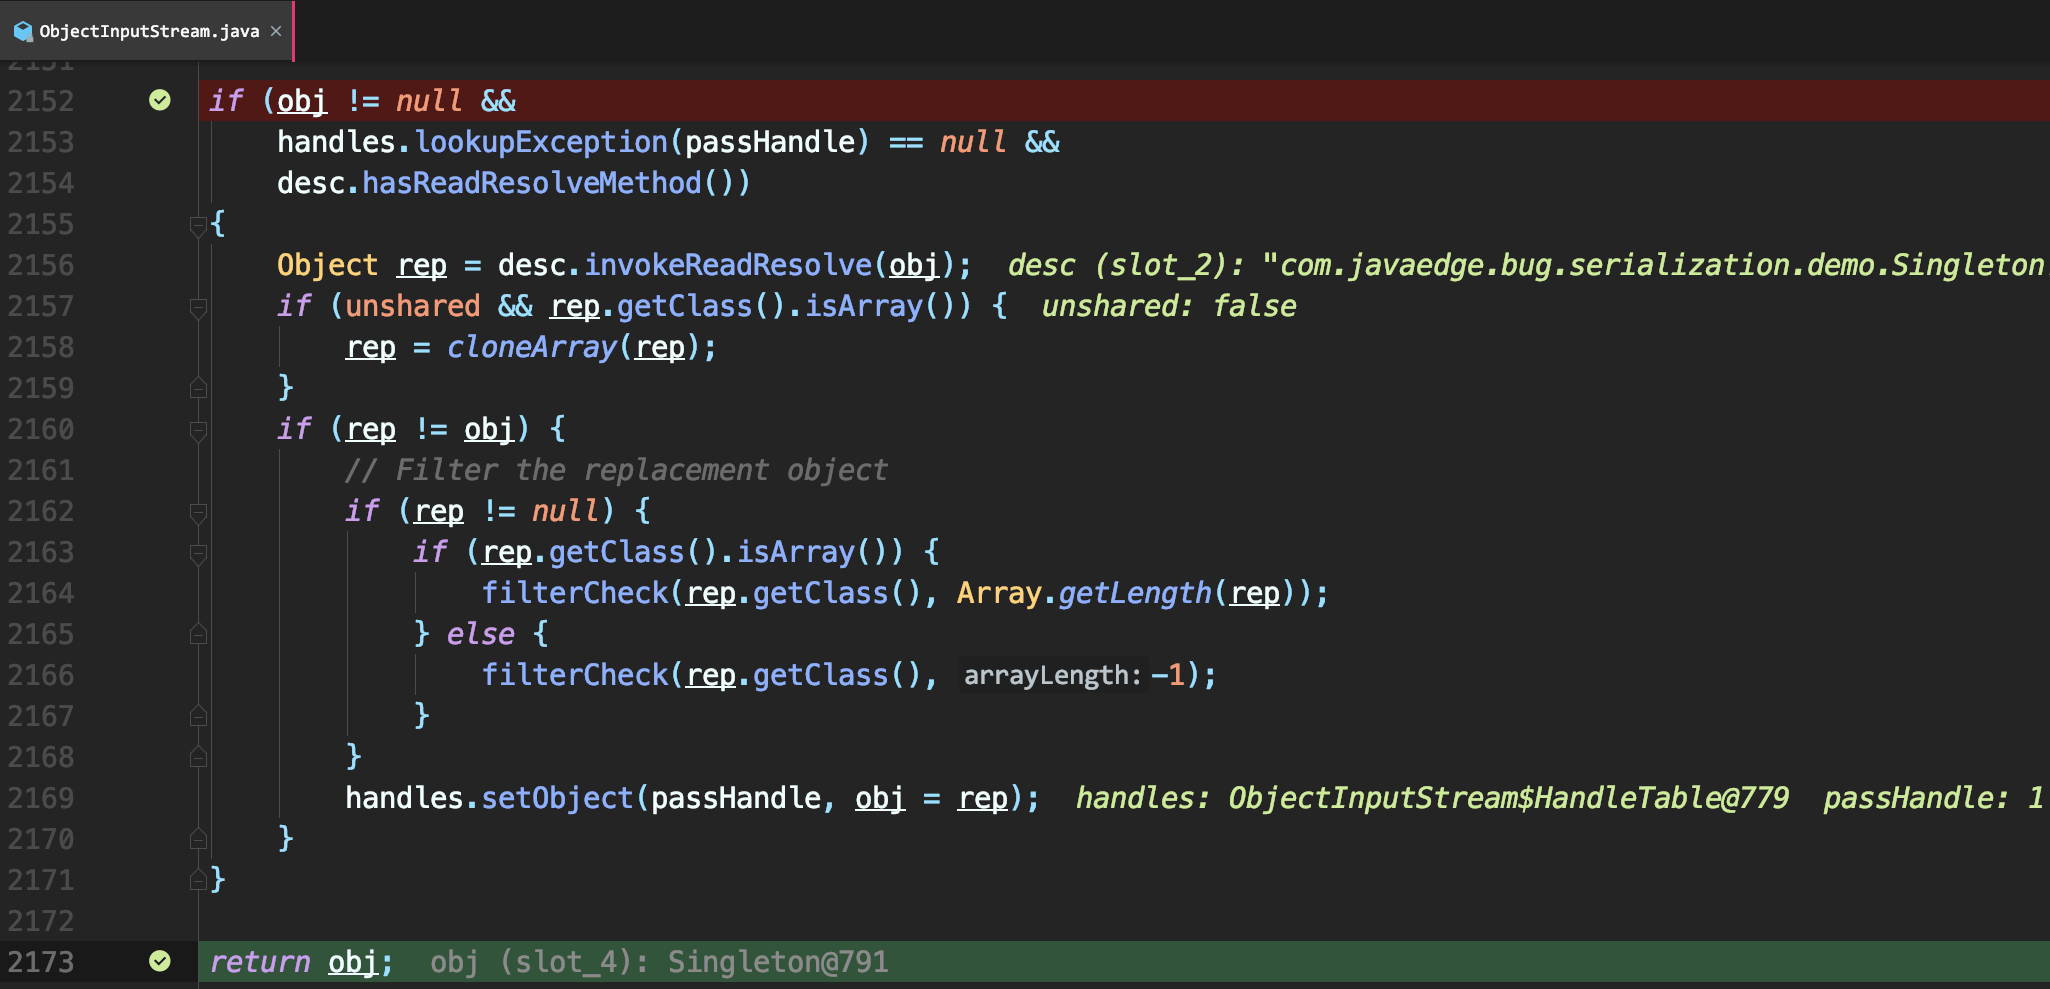Click the lookupException method call
The height and width of the screenshot is (989, 2050).
(x=541, y=142)
